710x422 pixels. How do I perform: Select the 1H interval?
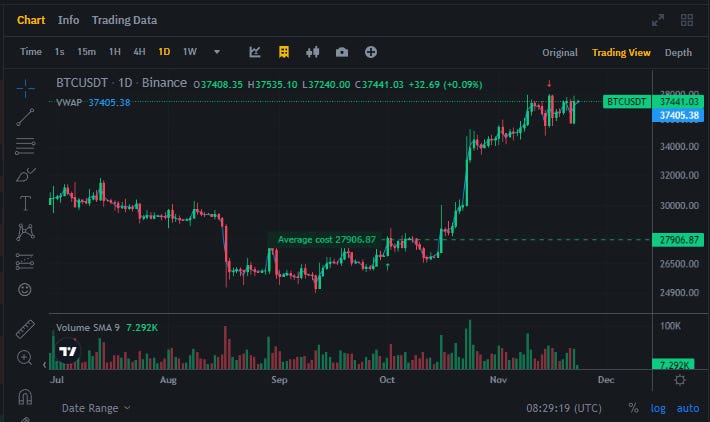[115, 52]
